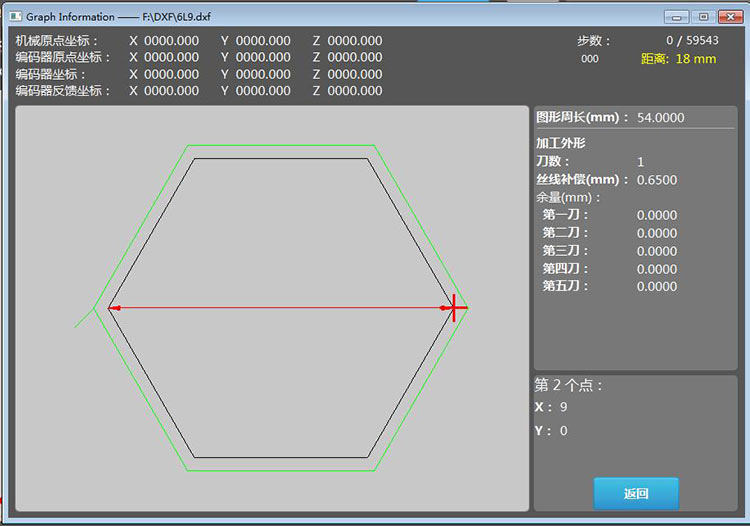Click the Y value 0 of point 2
This screenshot has width=750, height=526.
click(563, 431)
